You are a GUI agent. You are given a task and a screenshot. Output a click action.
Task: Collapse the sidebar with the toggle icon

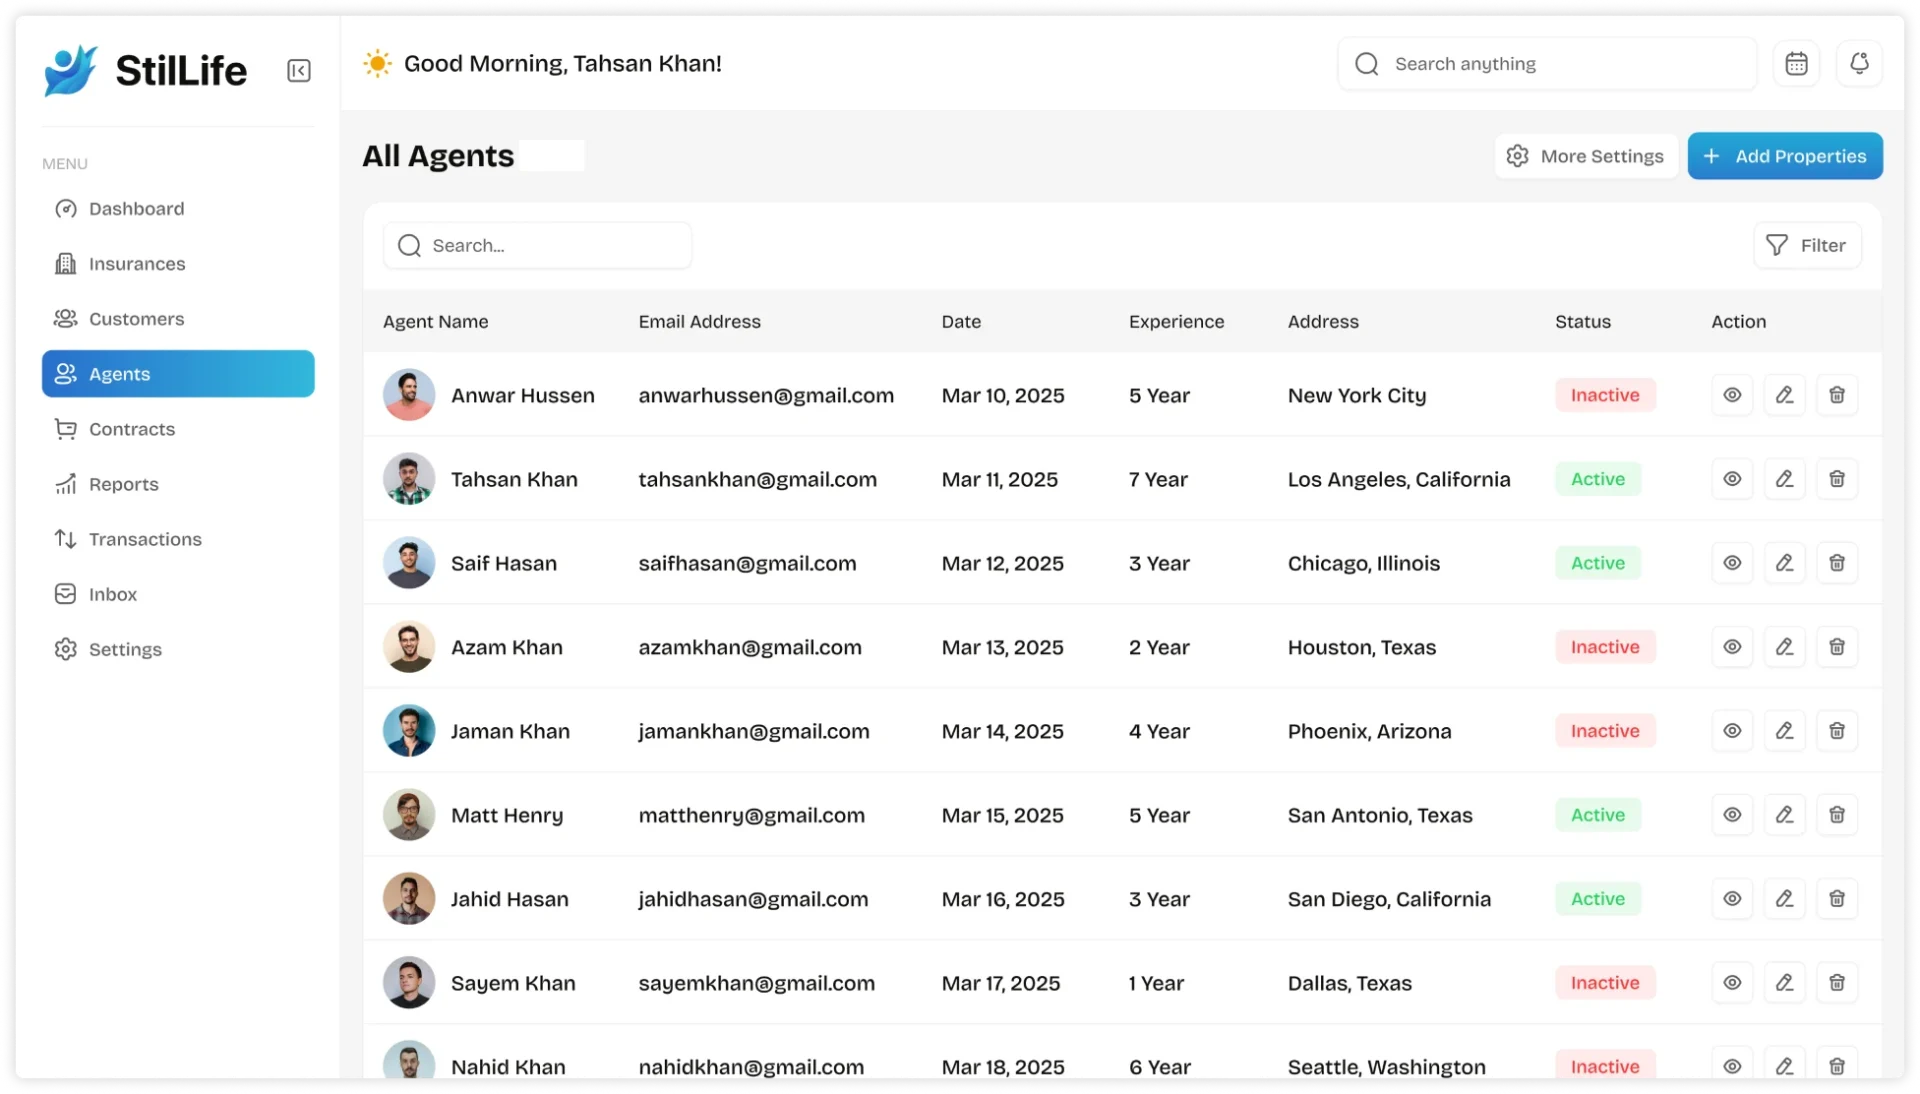[x=298, y=71]
